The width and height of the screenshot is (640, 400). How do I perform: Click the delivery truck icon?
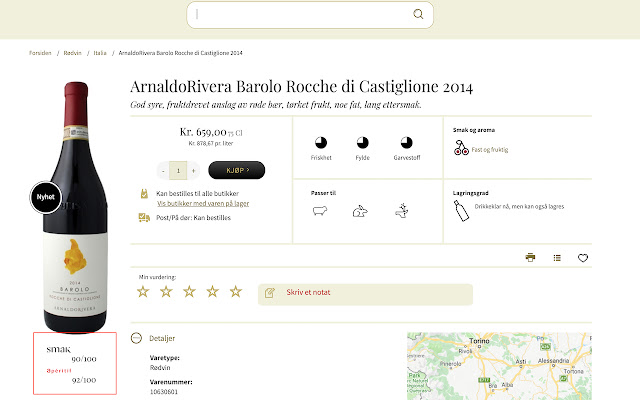(x=144, y=218)
